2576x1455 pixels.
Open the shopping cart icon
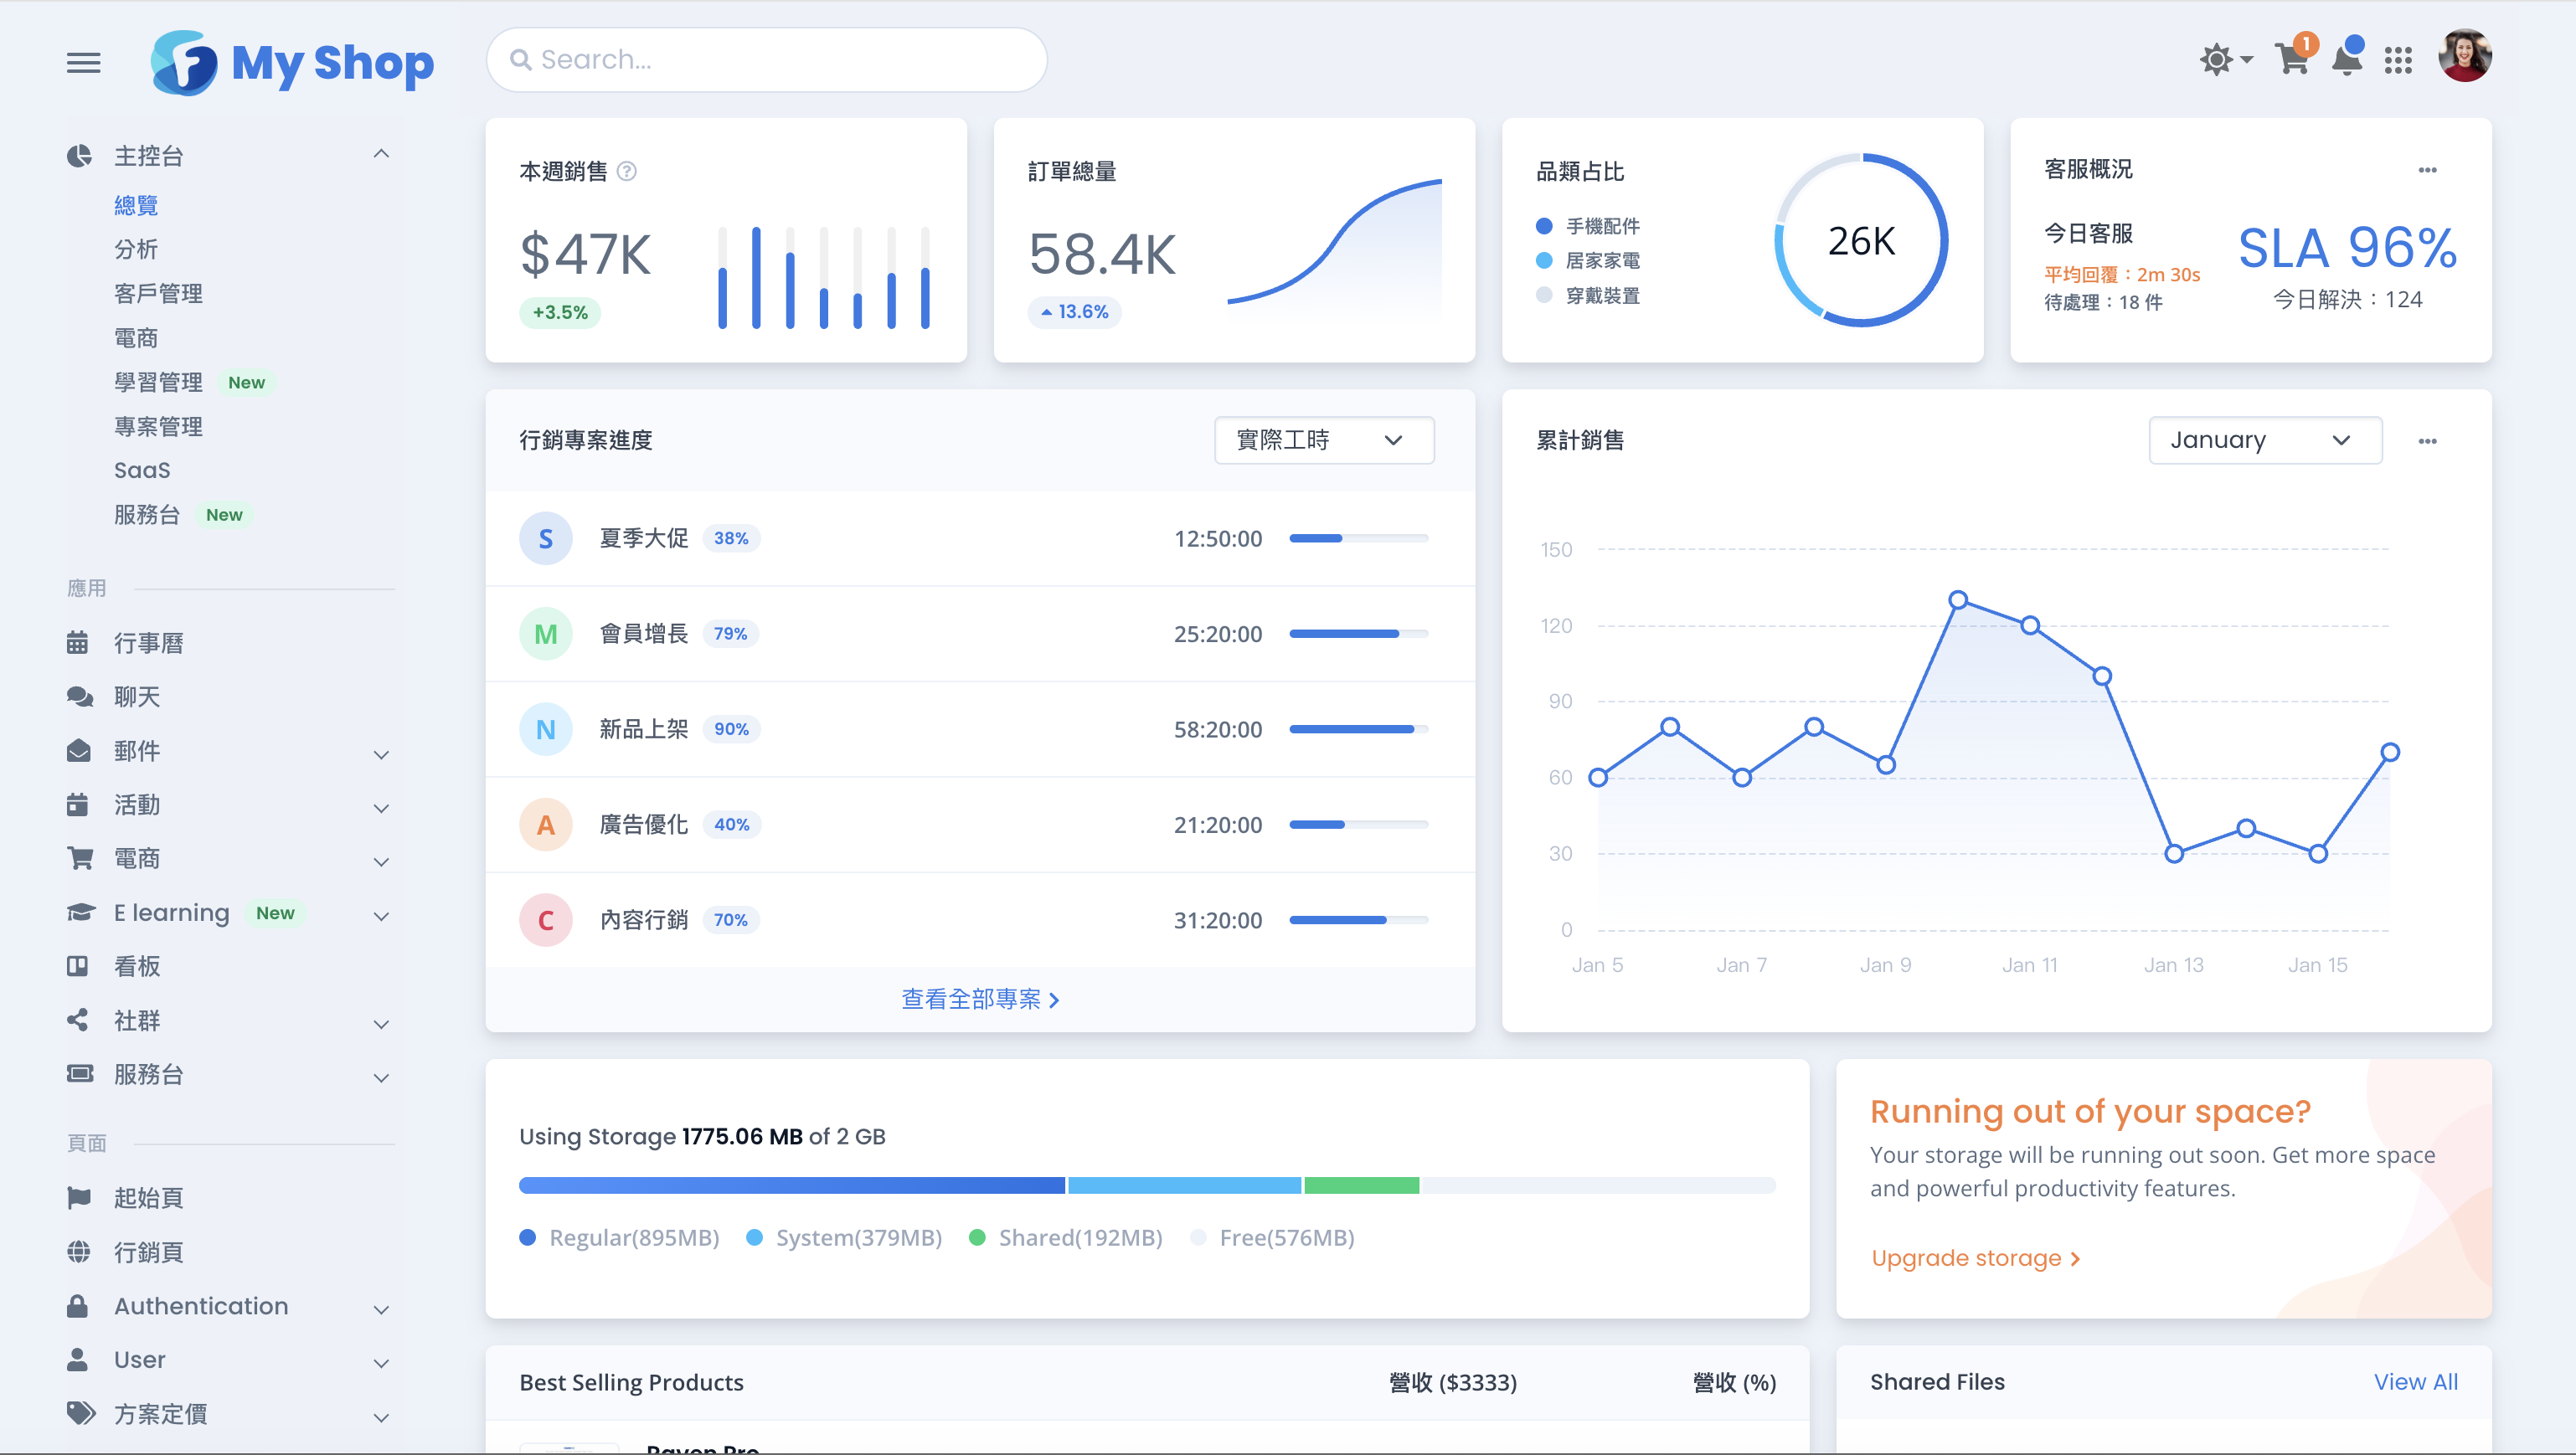(x=2291, y=60)
